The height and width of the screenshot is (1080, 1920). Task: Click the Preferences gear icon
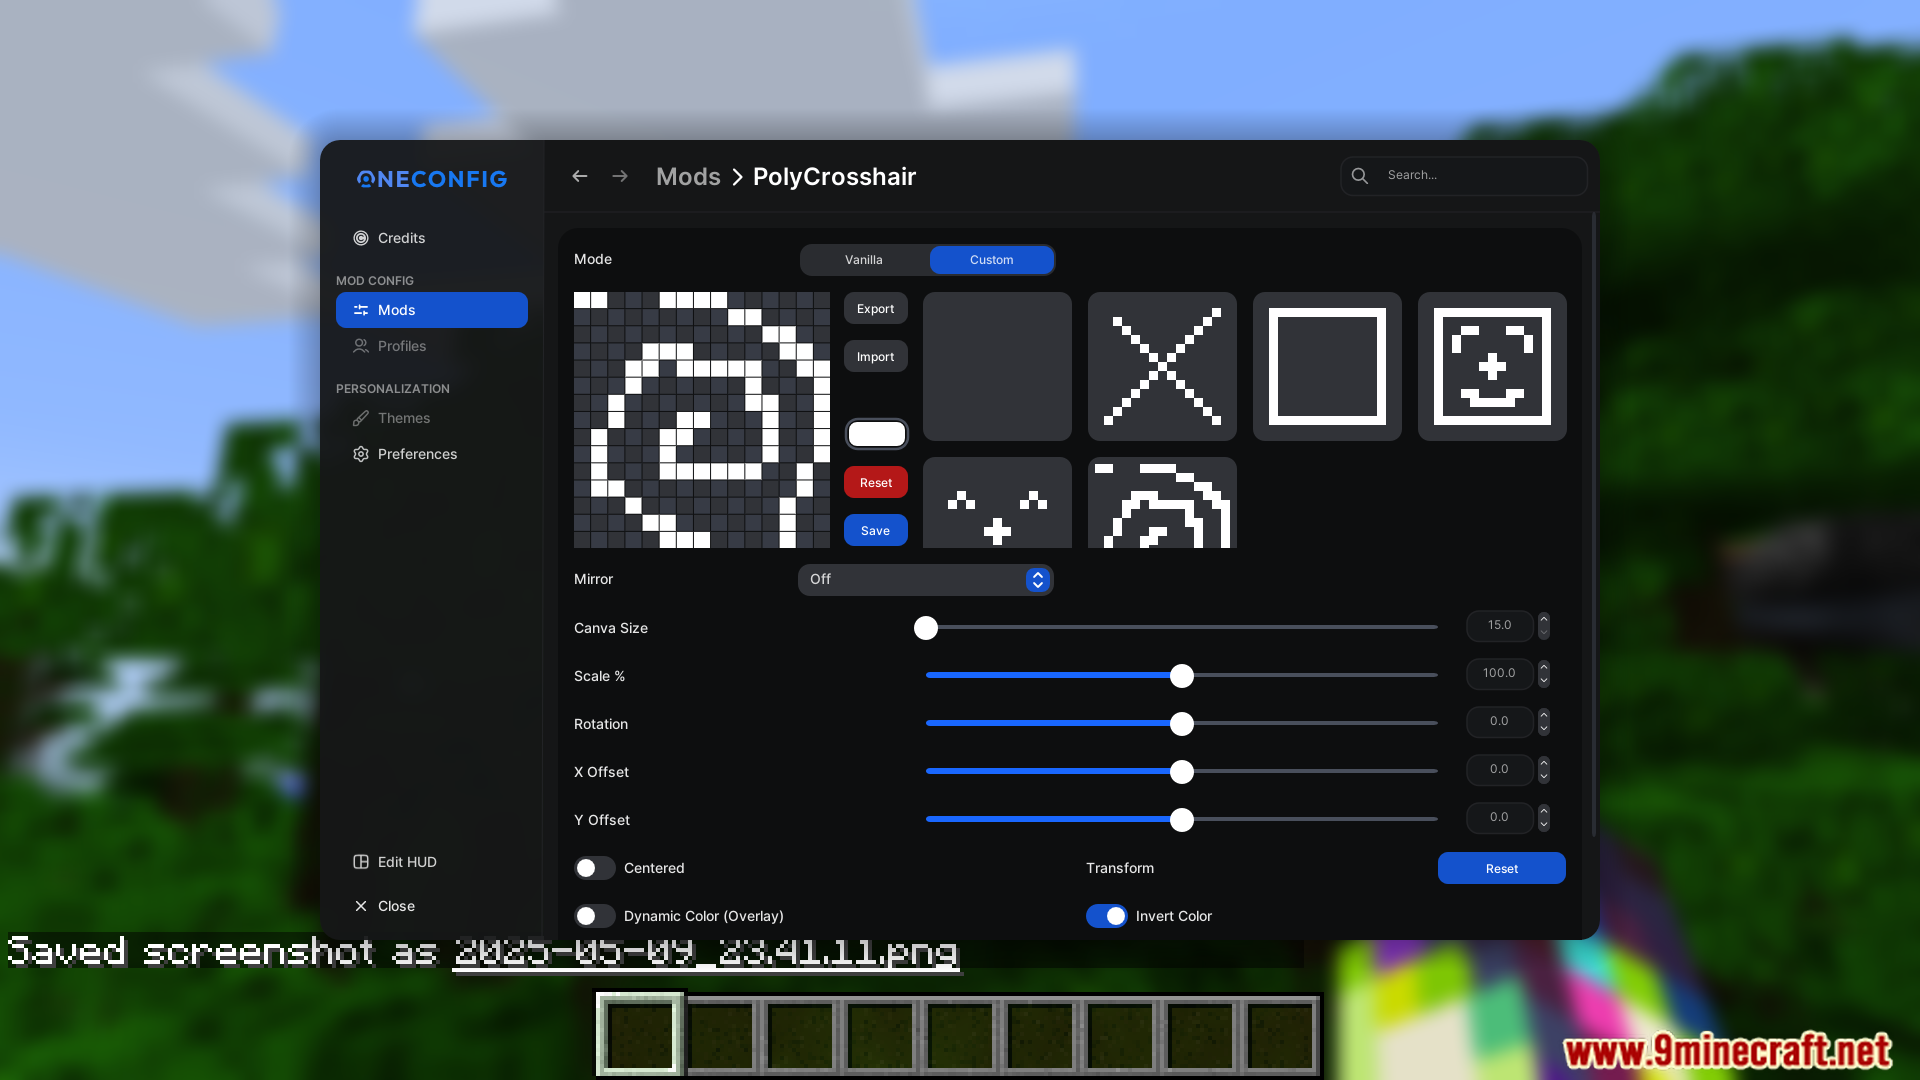click(x=361, y=454)
